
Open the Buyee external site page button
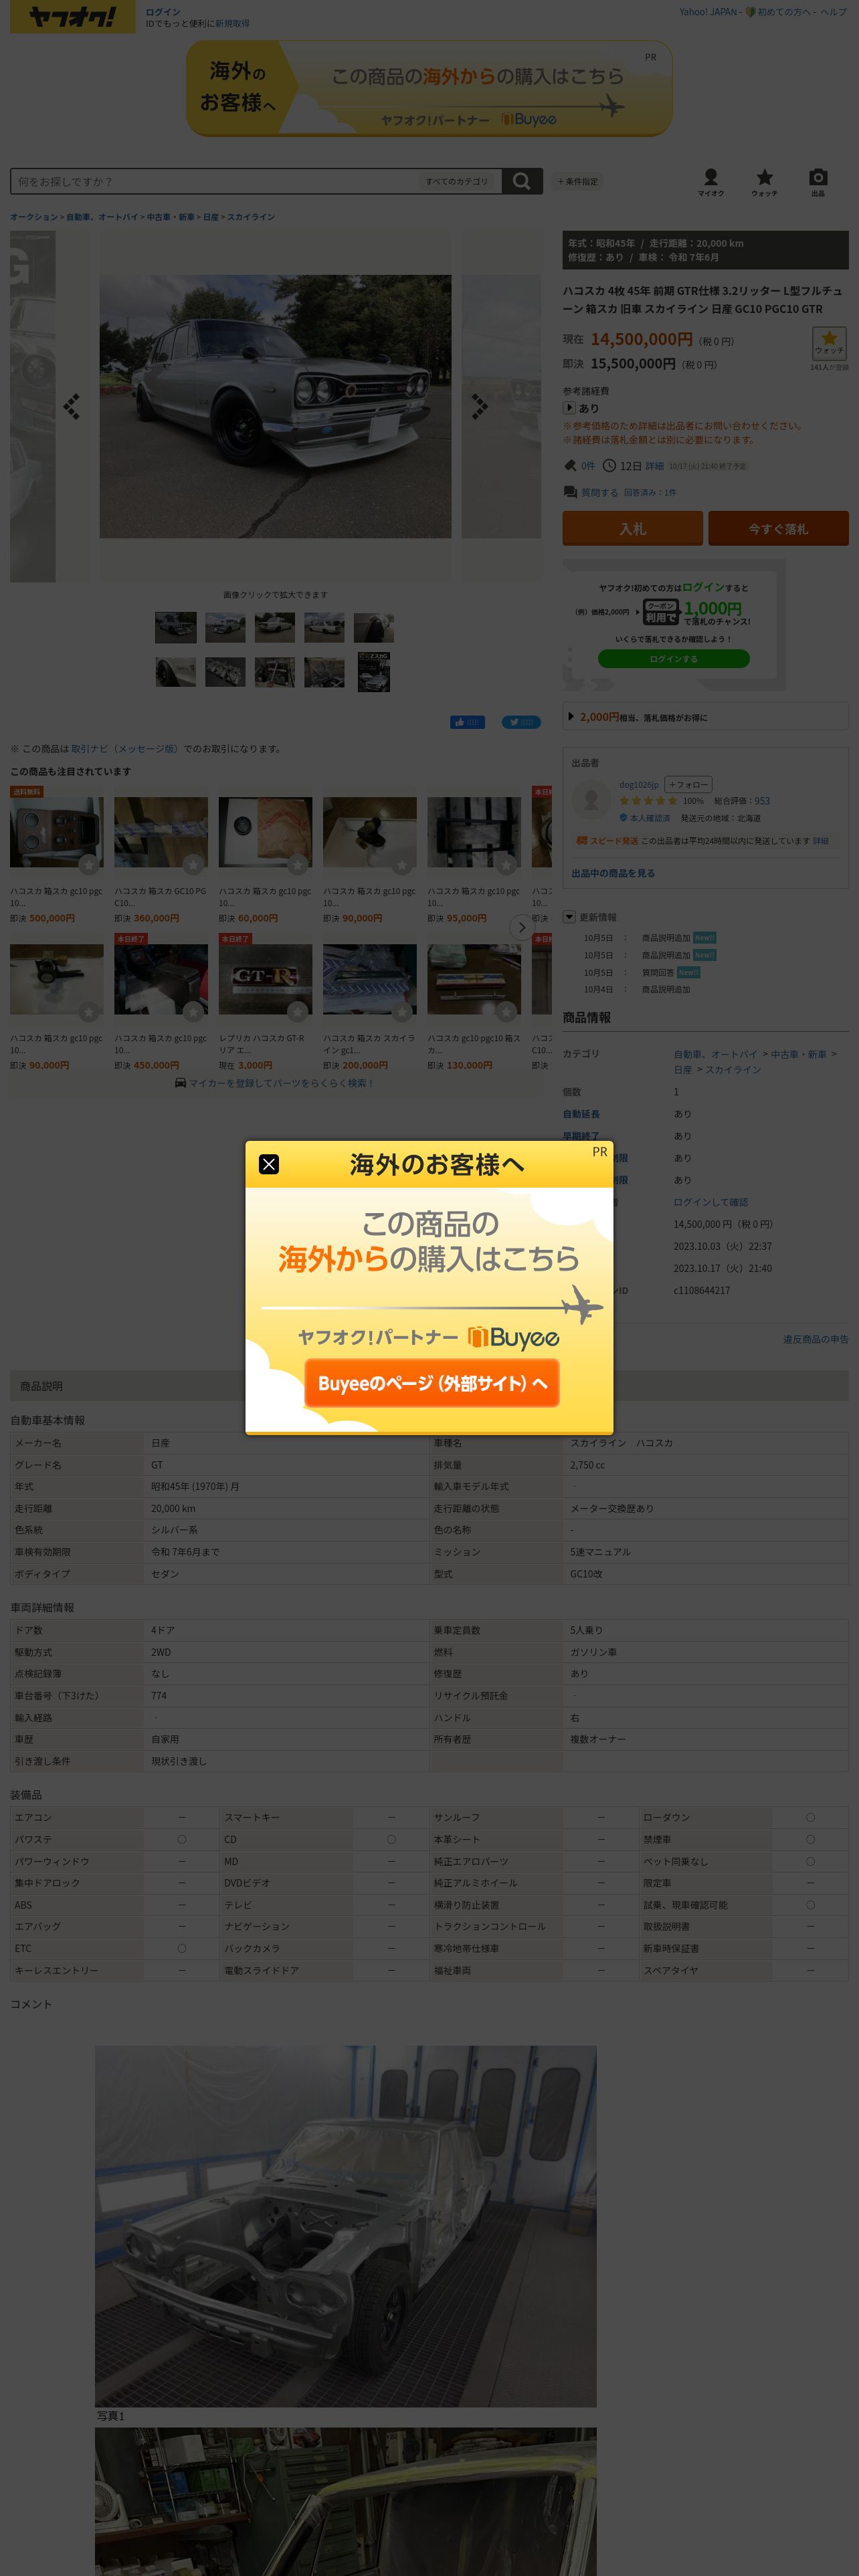(x=432, y=1383)
